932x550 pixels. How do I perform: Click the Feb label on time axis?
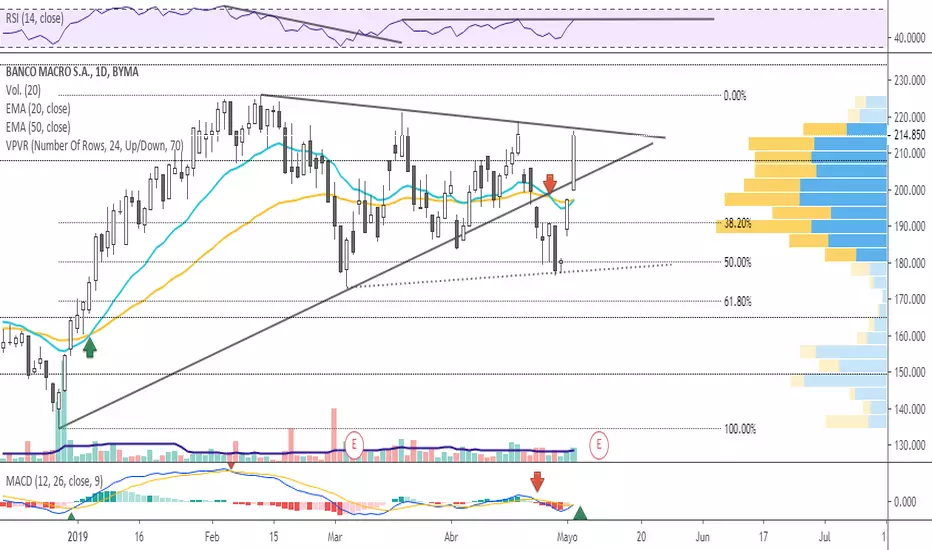212,537
